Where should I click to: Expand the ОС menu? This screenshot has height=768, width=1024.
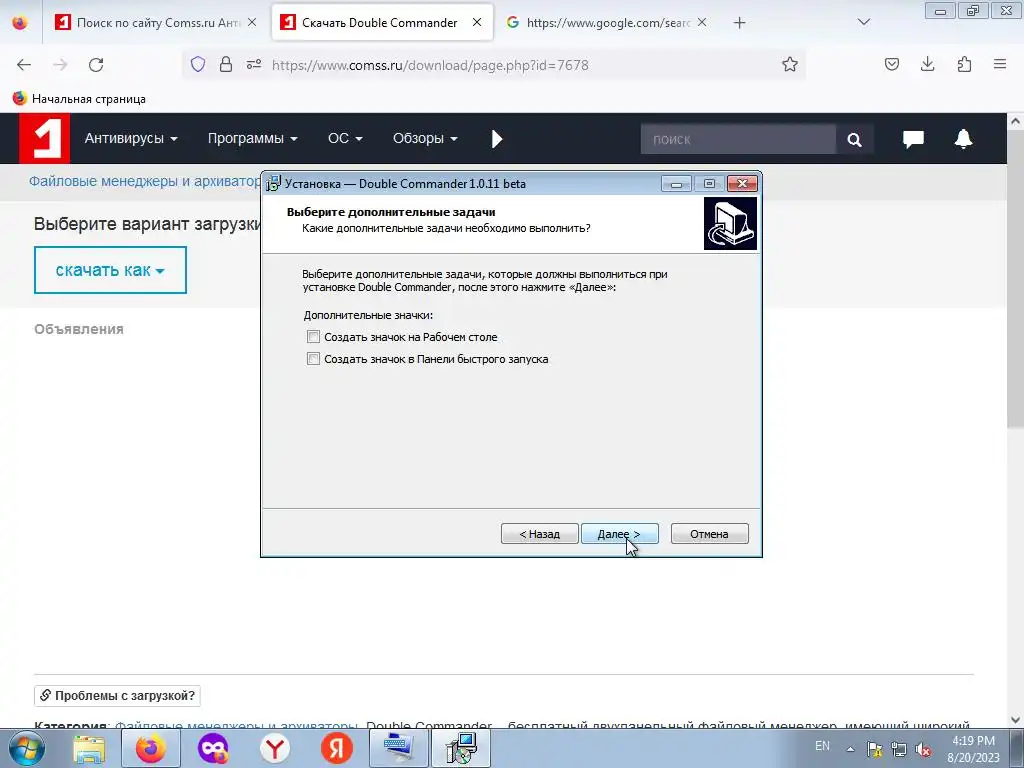pyautogui.click(x=345, y=138)
